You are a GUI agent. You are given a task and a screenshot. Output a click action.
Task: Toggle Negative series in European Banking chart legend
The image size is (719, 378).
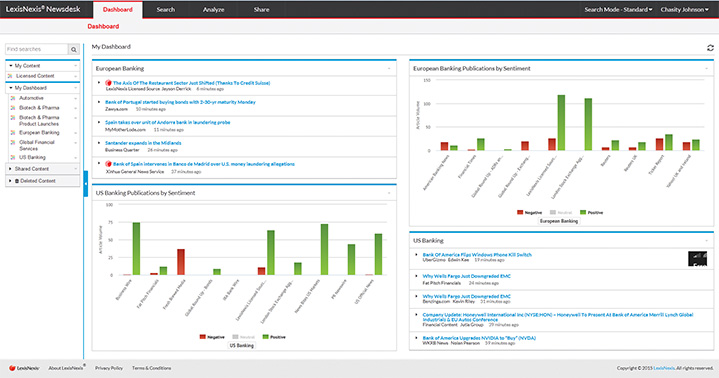coord(529,212)
